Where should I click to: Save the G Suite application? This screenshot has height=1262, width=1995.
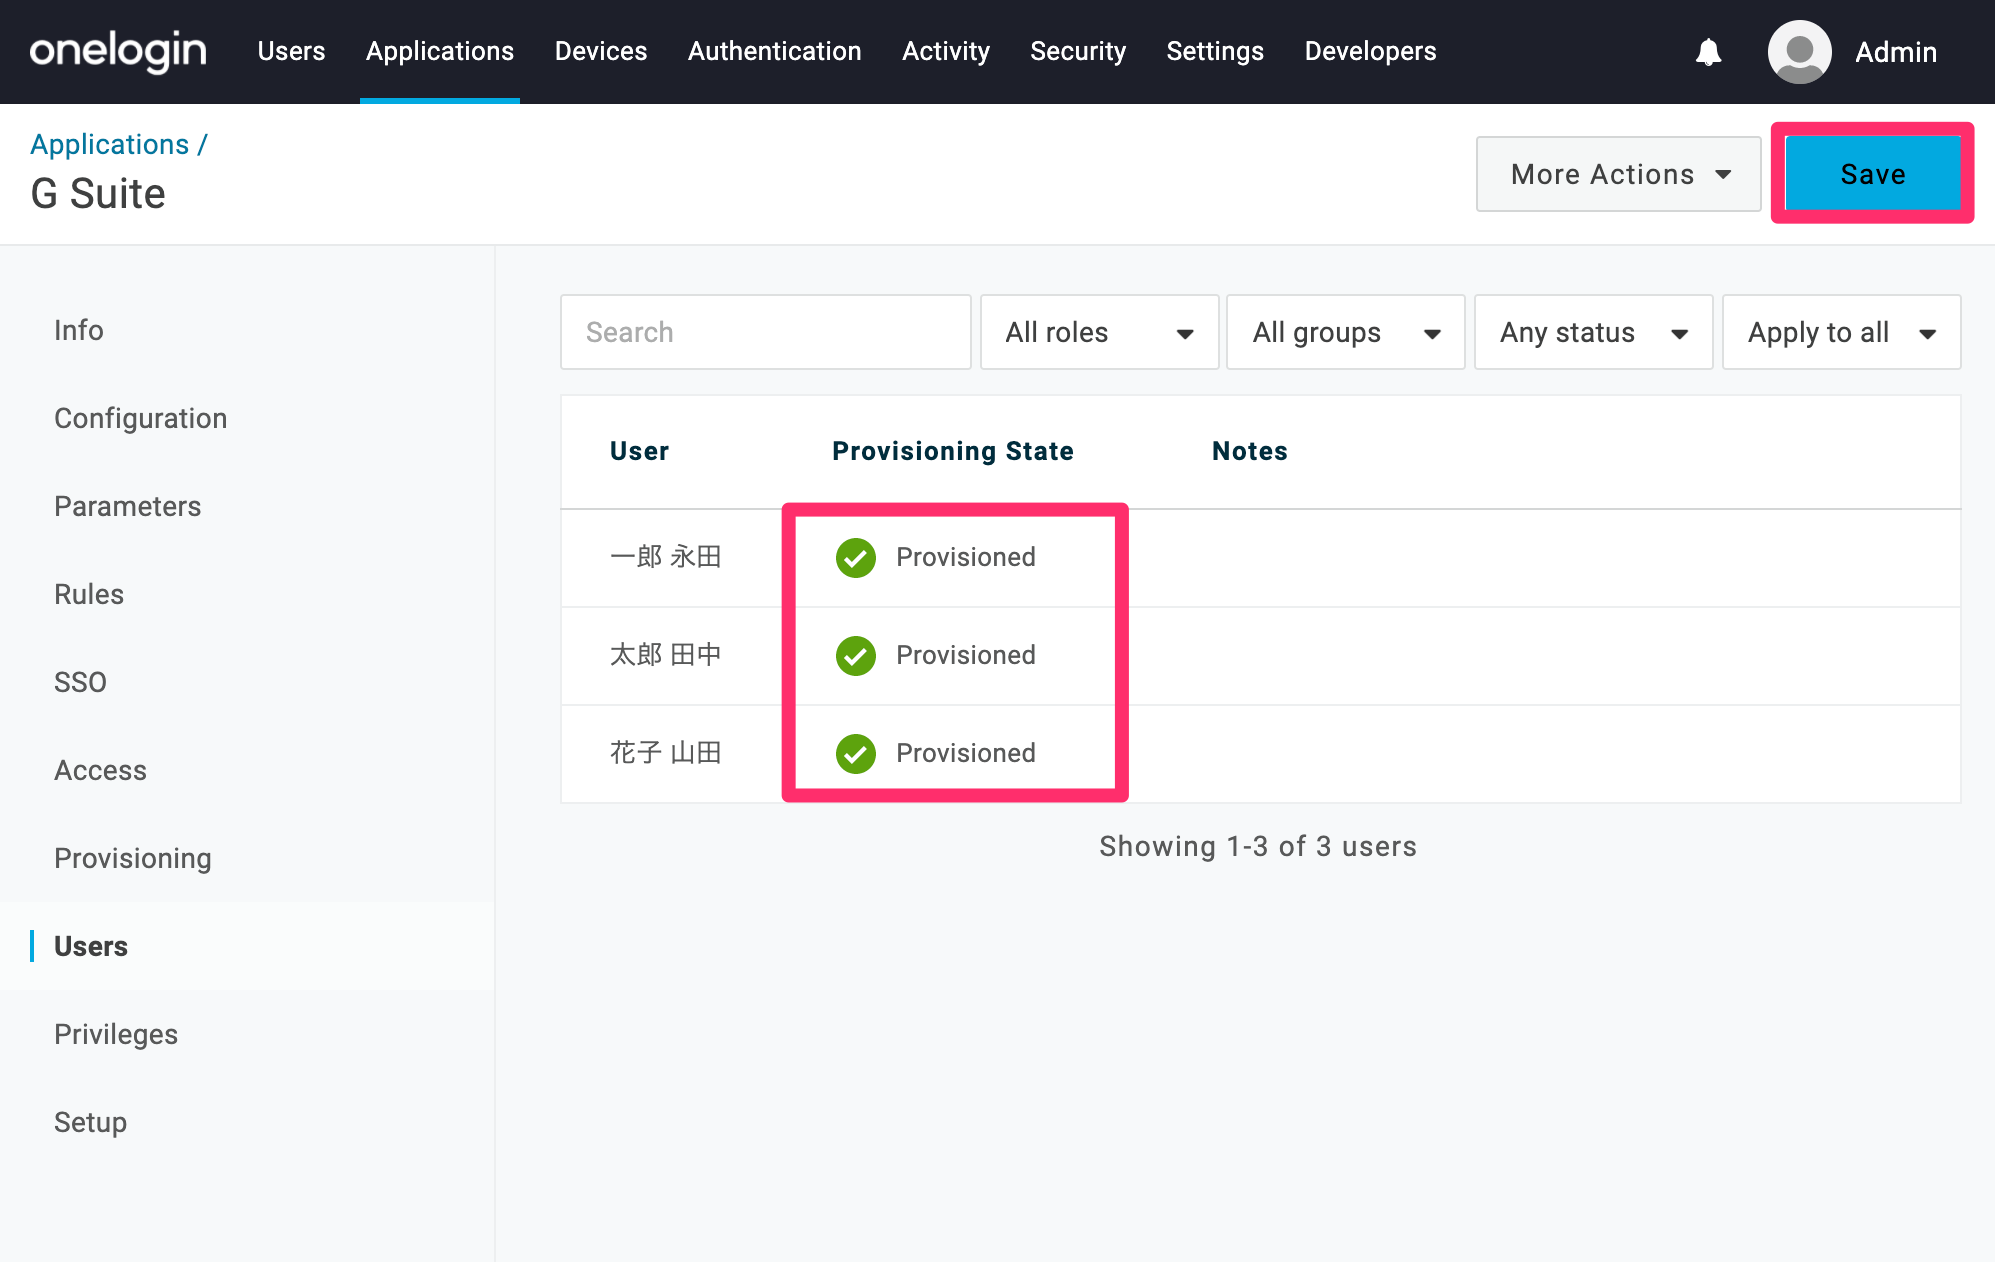(x=1873, y=174)
